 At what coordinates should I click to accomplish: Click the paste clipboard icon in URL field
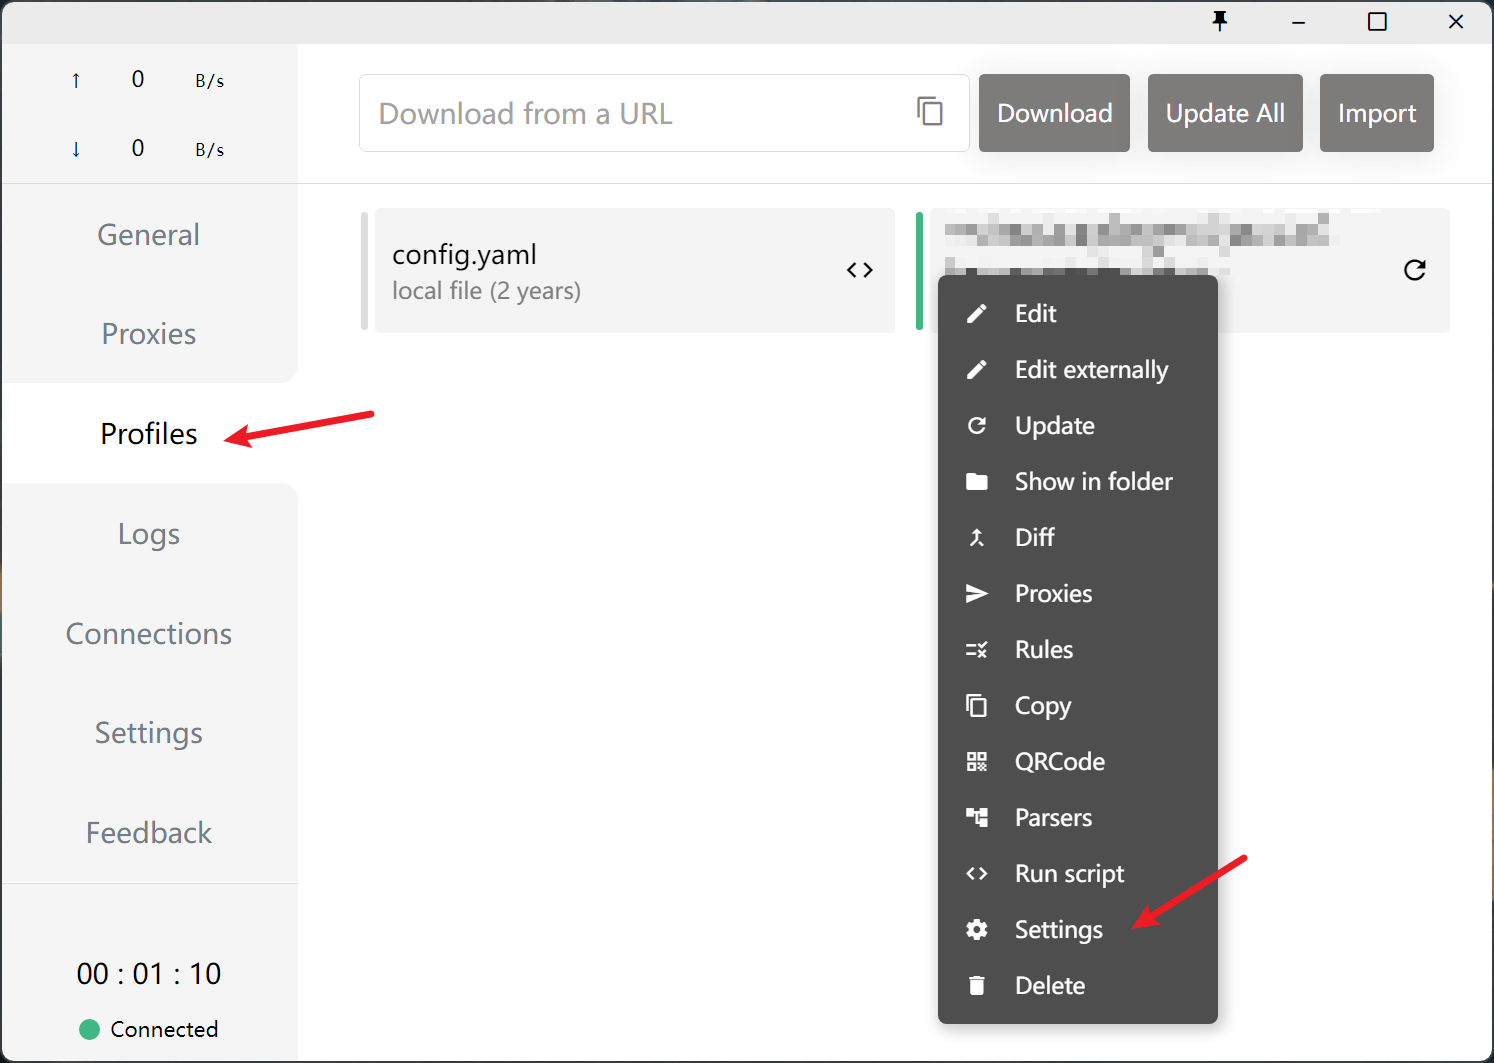[930, 112]
